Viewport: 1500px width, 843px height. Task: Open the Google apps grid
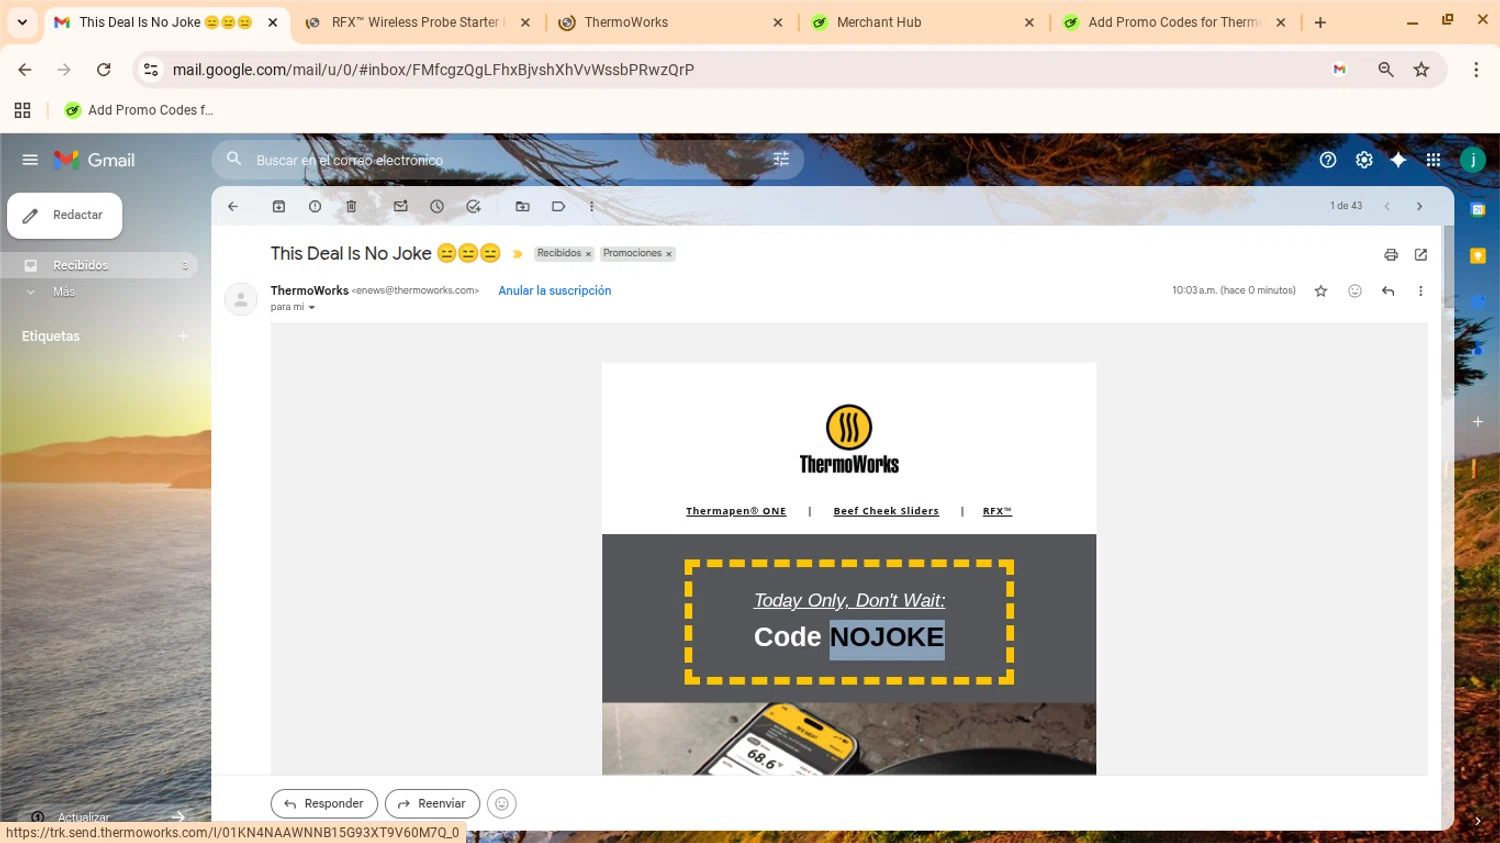click(1433, 160)
